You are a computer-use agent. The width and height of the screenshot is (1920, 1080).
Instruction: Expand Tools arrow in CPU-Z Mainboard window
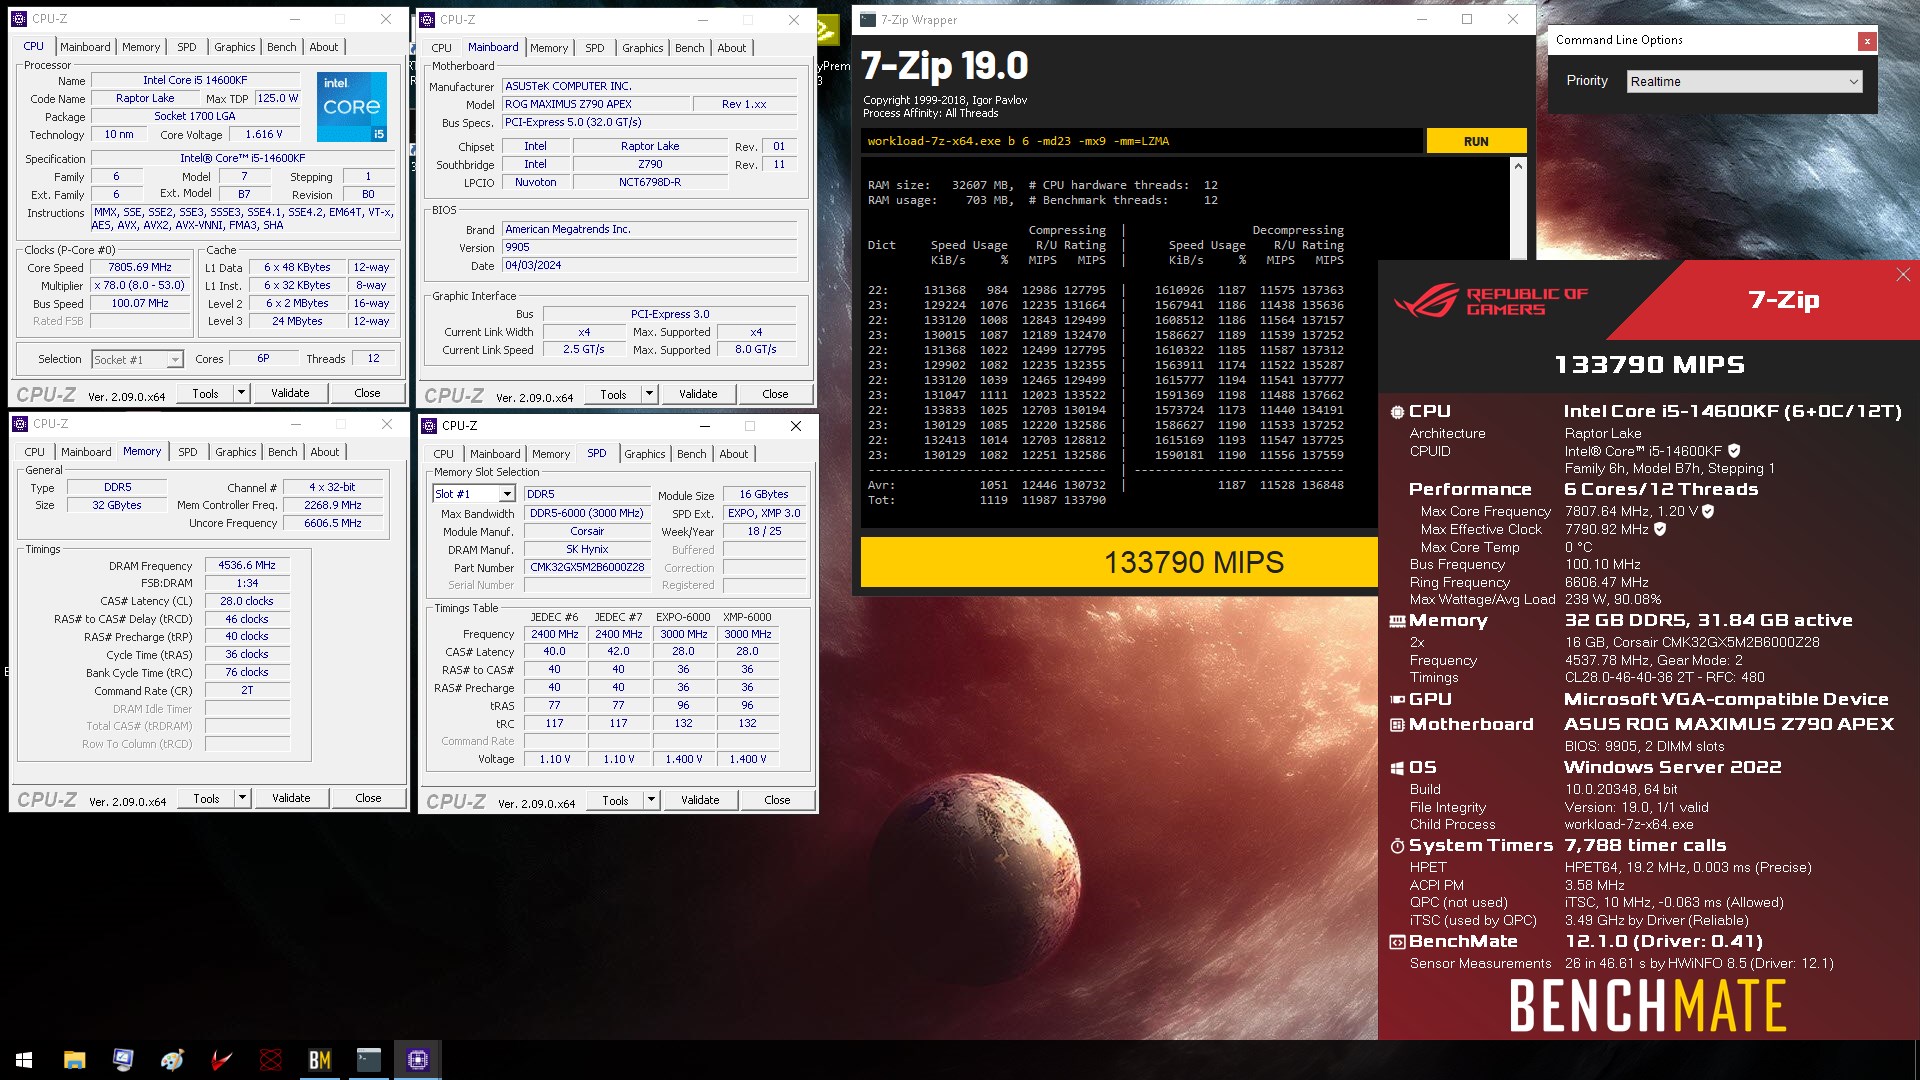(x=649, y=394)
